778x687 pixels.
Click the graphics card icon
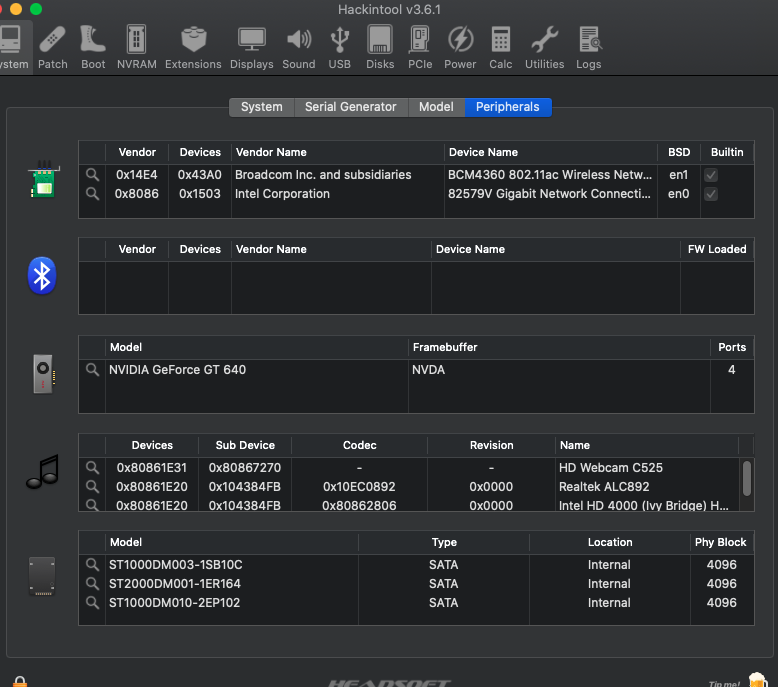(x=44, y=375)
